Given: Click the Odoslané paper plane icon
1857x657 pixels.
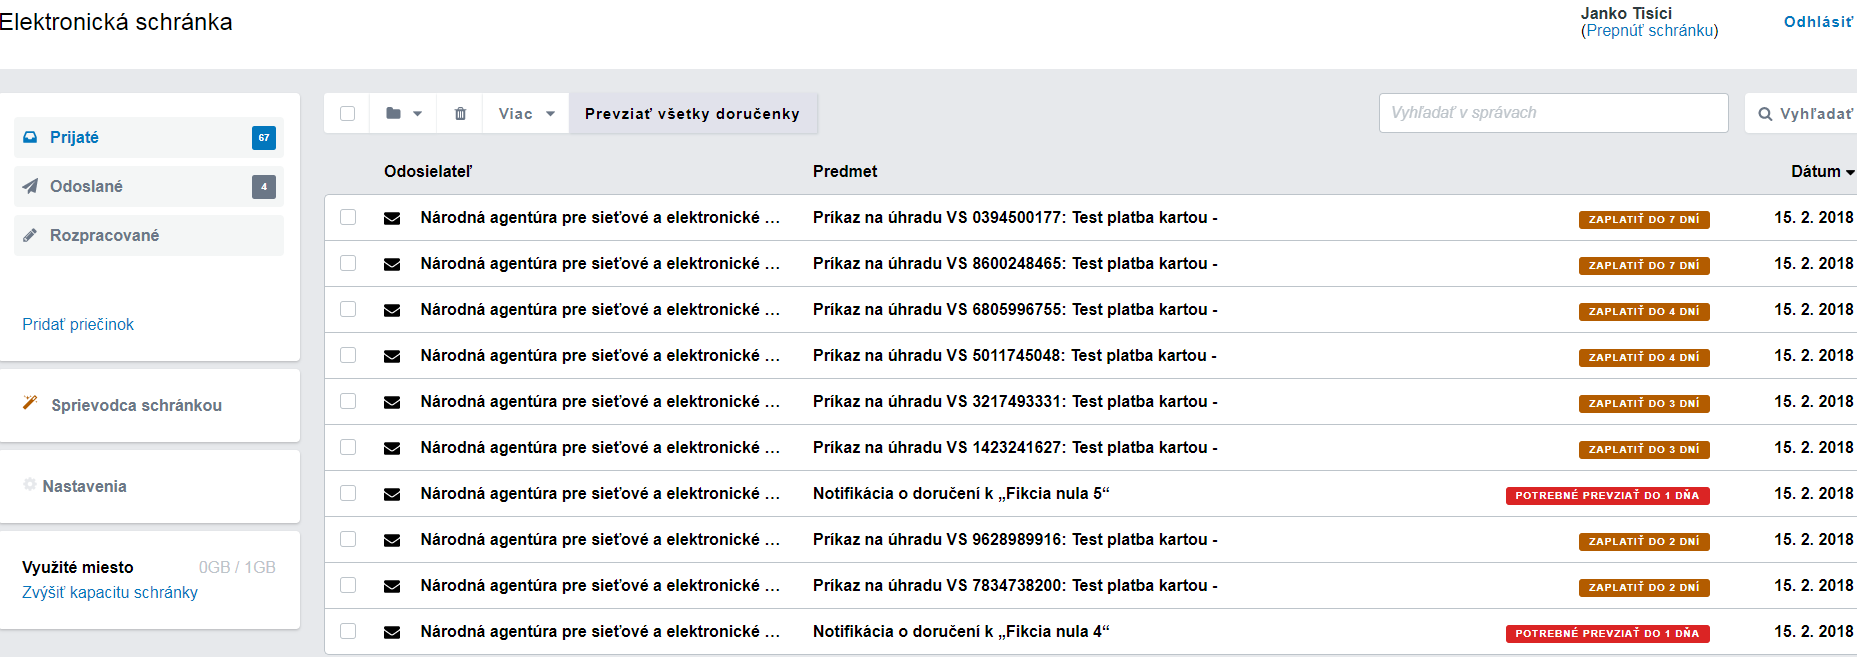Looking at the screenshot, I should tap(30, 186).
